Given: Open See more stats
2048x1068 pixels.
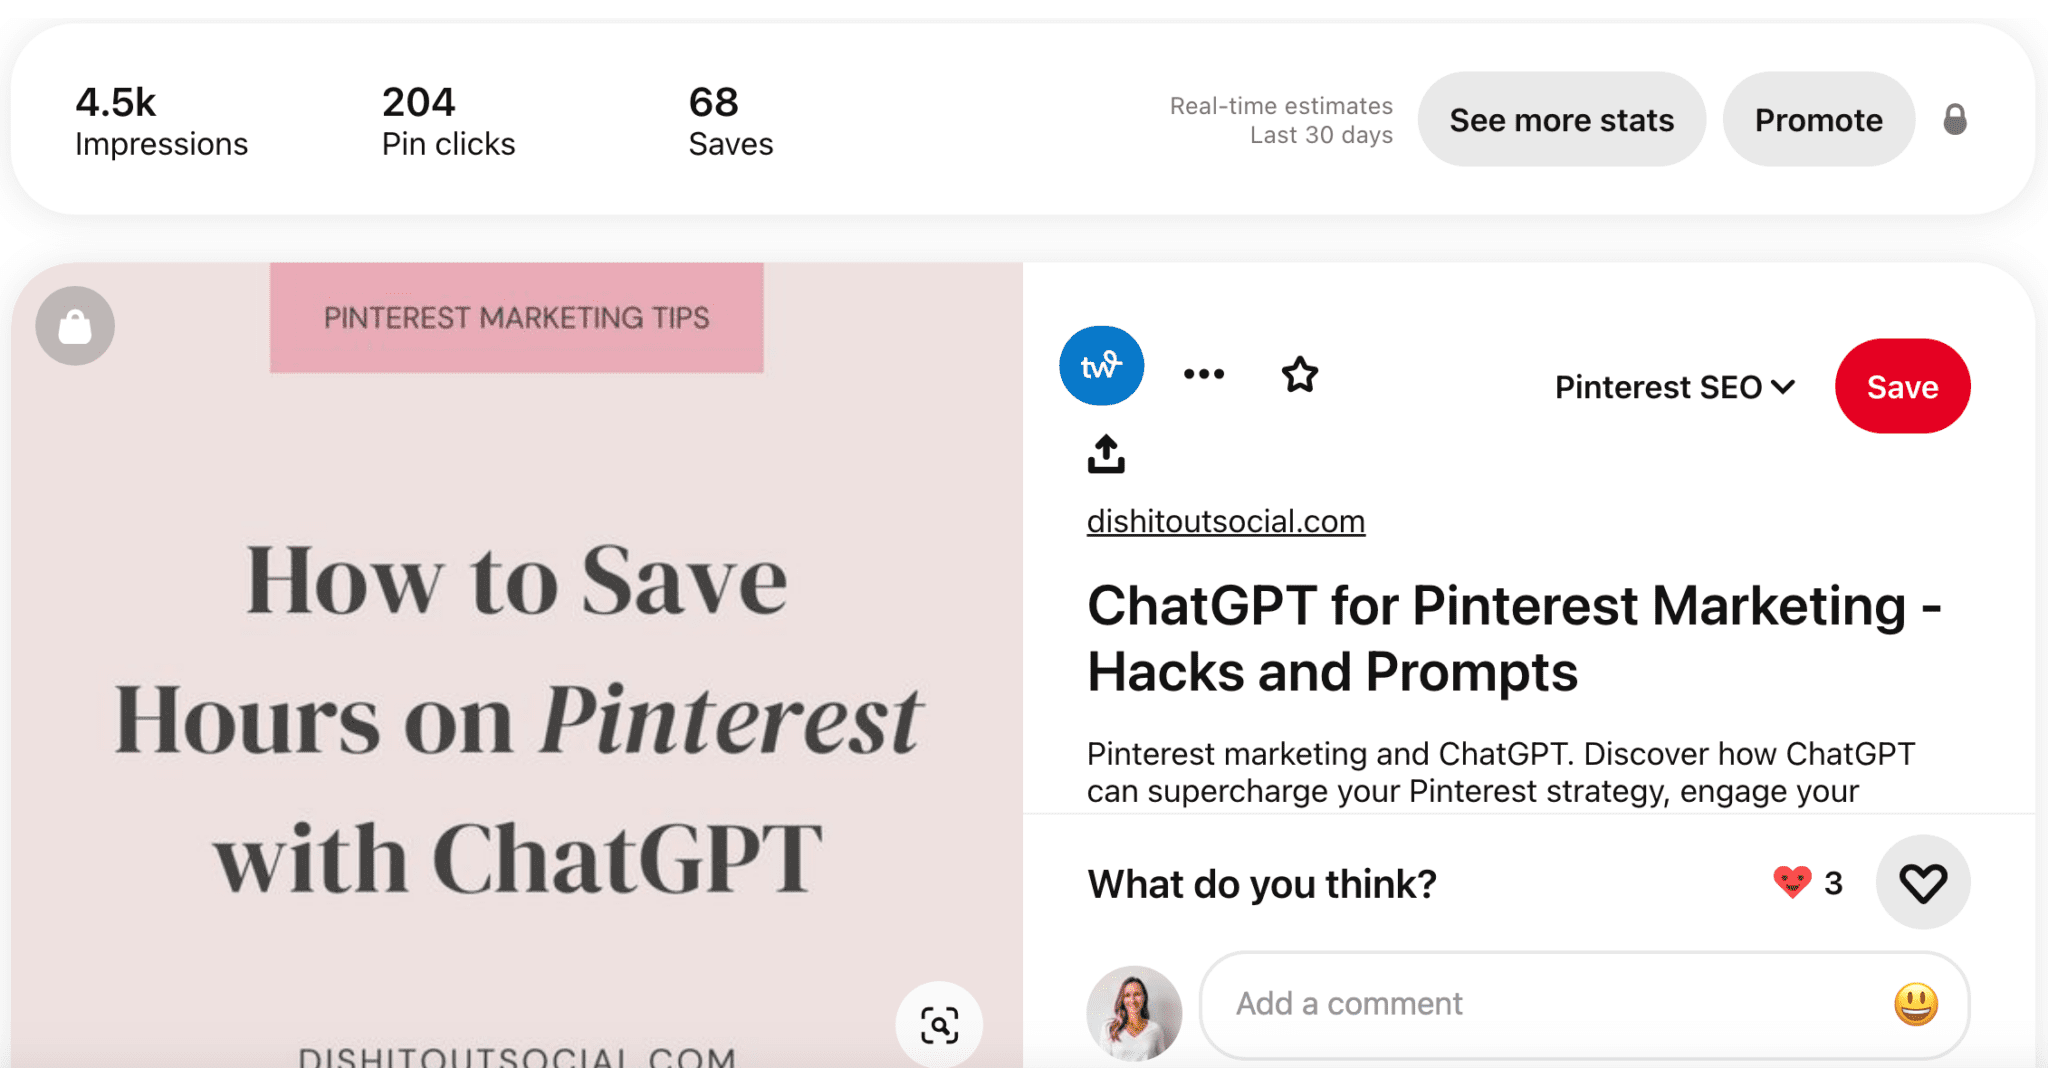Looking at the screenshot, I should 1561,119.
